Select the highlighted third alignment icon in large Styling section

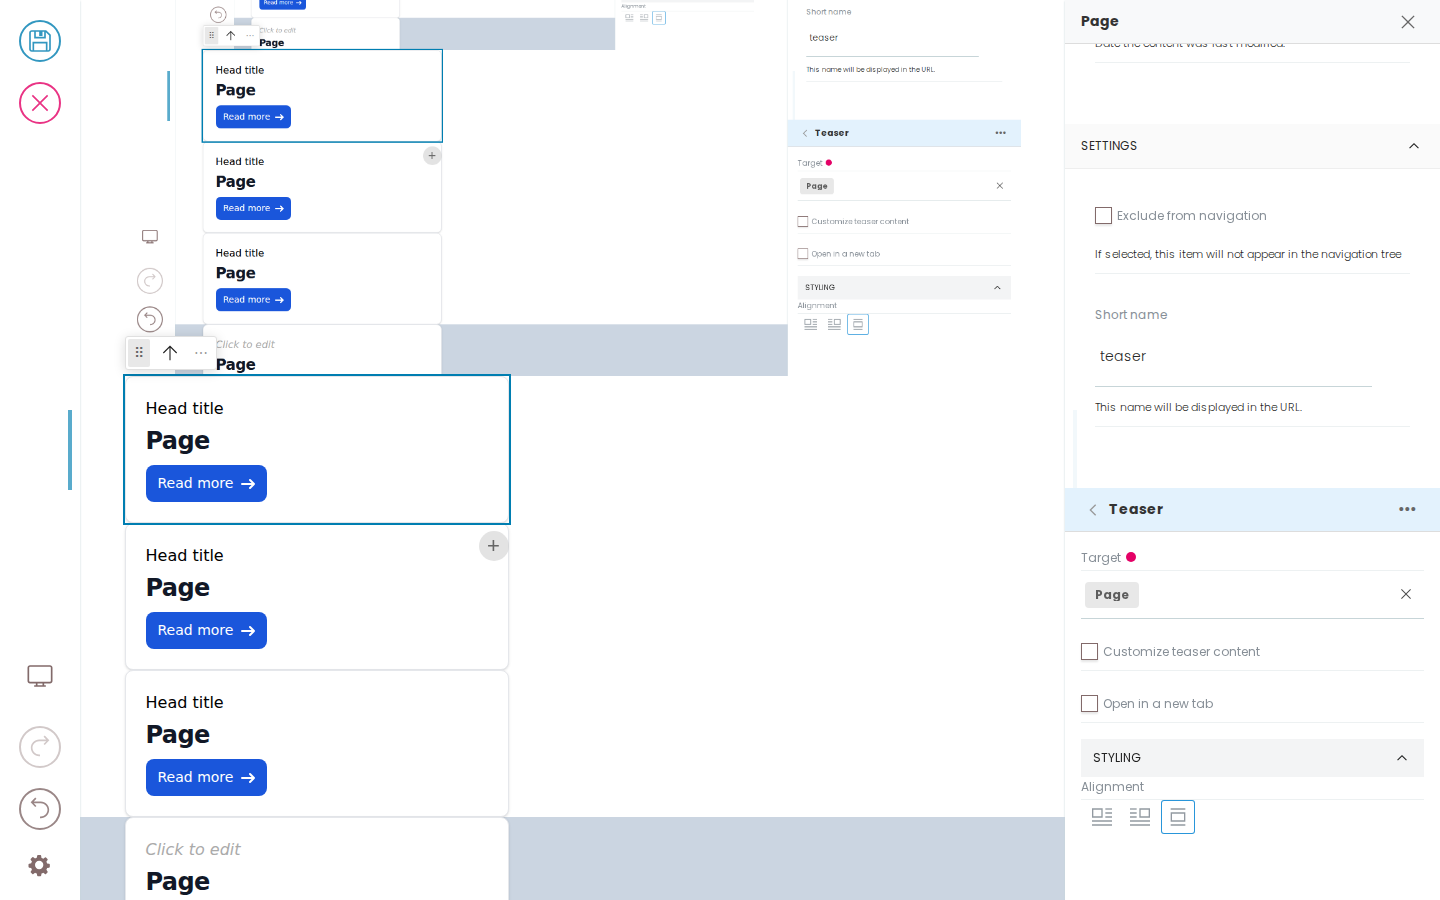(1178, 817)
